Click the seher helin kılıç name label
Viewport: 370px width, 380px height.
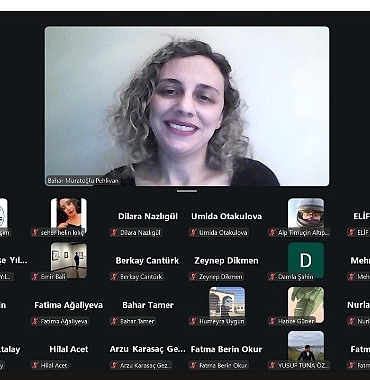(62, 232)
